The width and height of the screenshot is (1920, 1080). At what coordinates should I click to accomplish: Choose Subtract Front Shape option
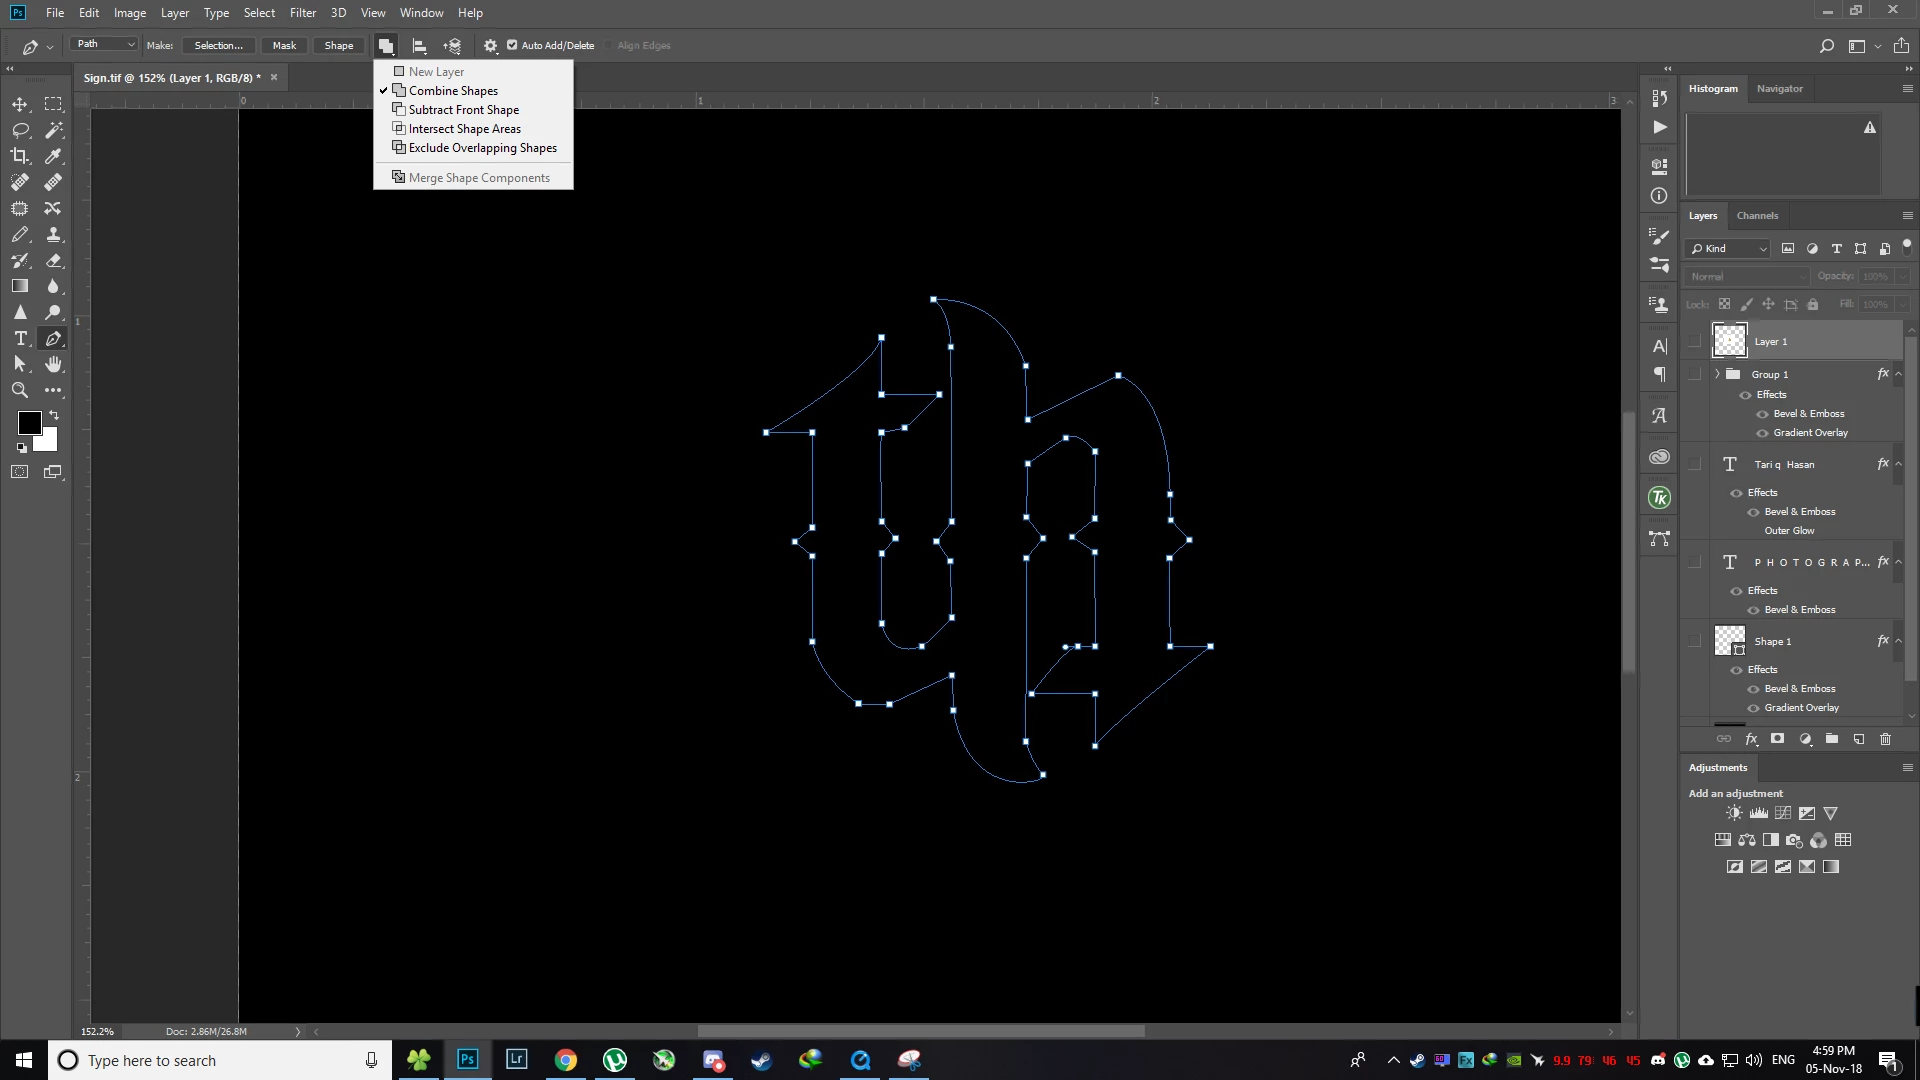click(x=463, y=110)
